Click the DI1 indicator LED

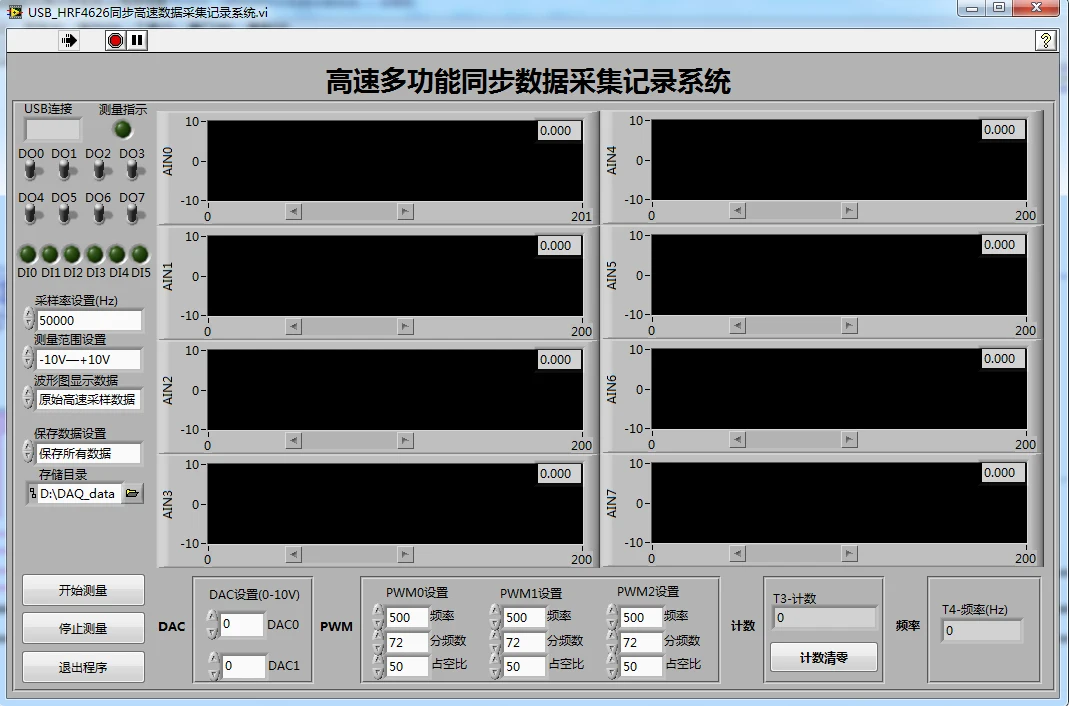tap(50, 254)
